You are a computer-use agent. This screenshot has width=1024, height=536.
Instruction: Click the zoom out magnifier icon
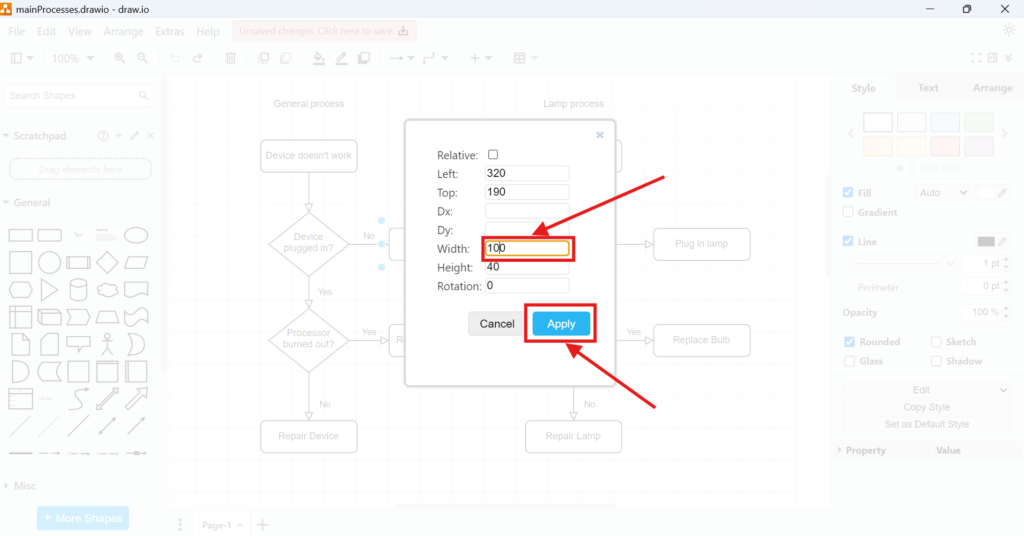point(142,59)
